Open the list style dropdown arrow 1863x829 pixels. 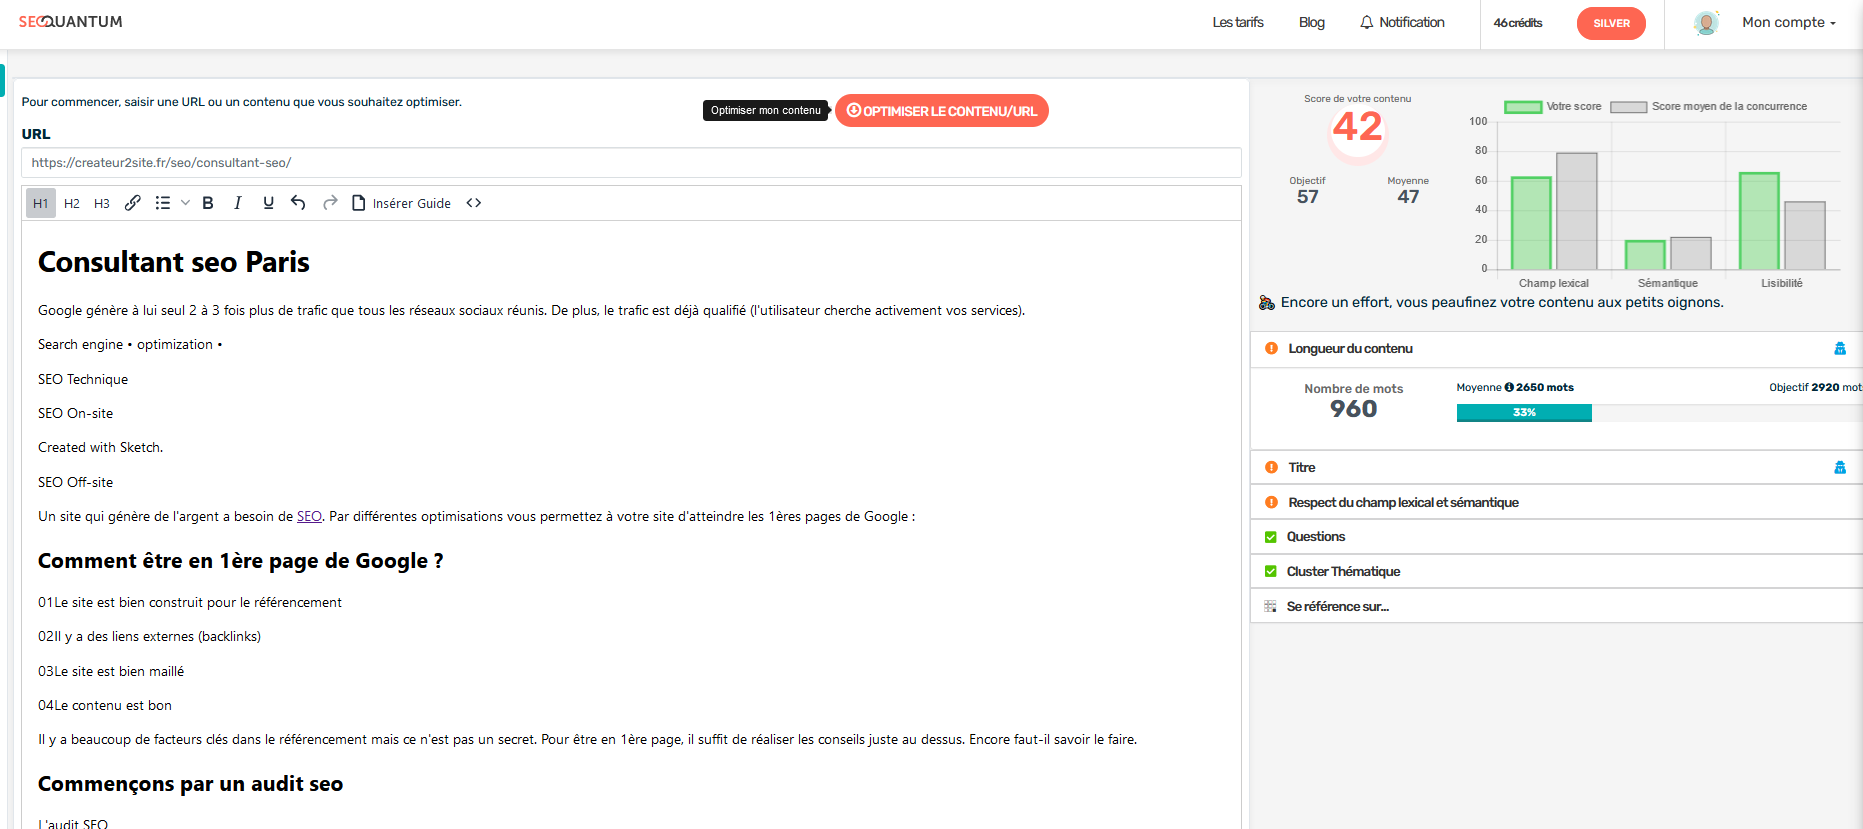tap(185, 203)
